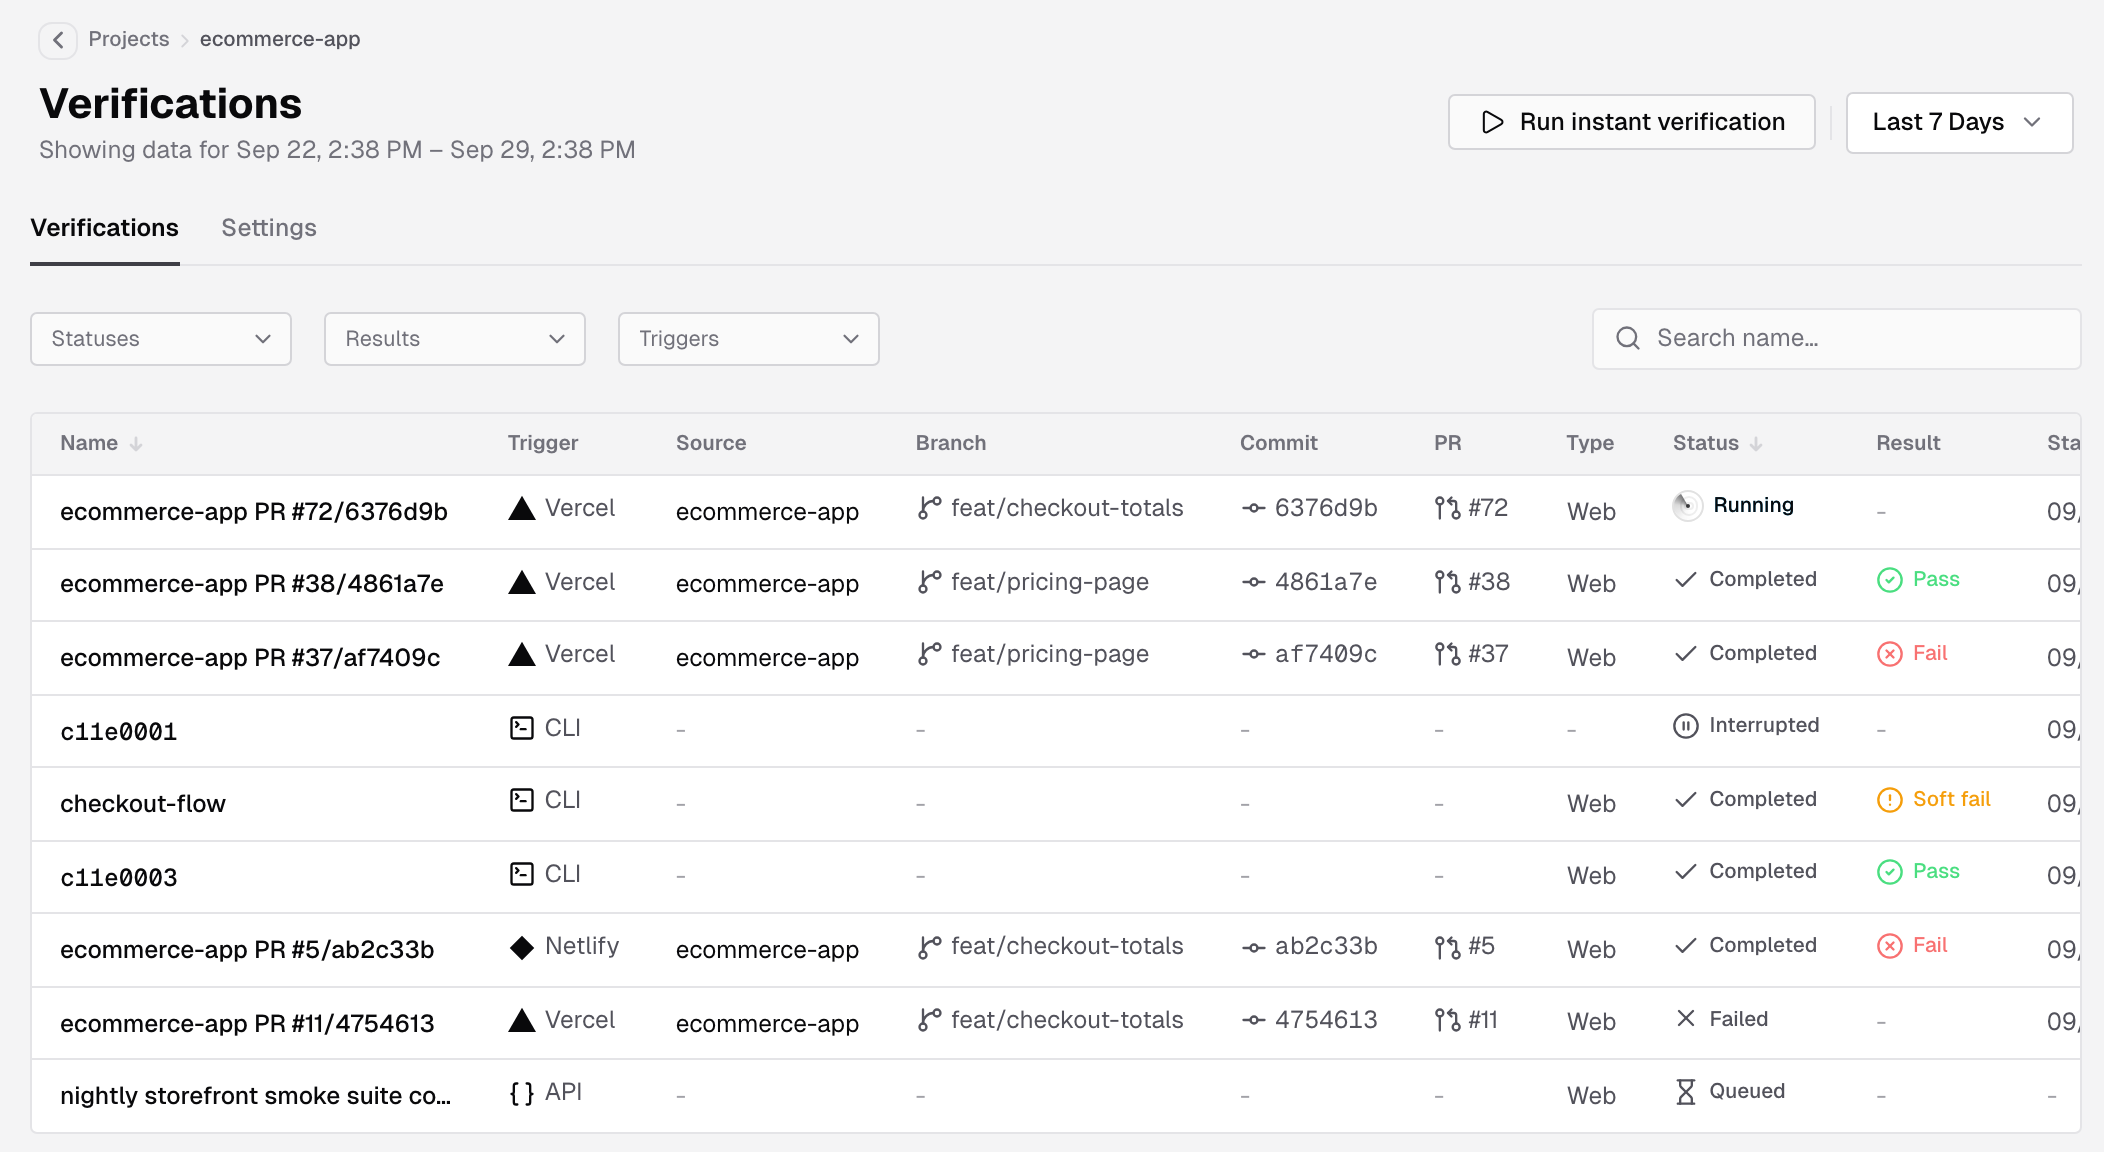Click the Commit column header

tap(1279, 443)
